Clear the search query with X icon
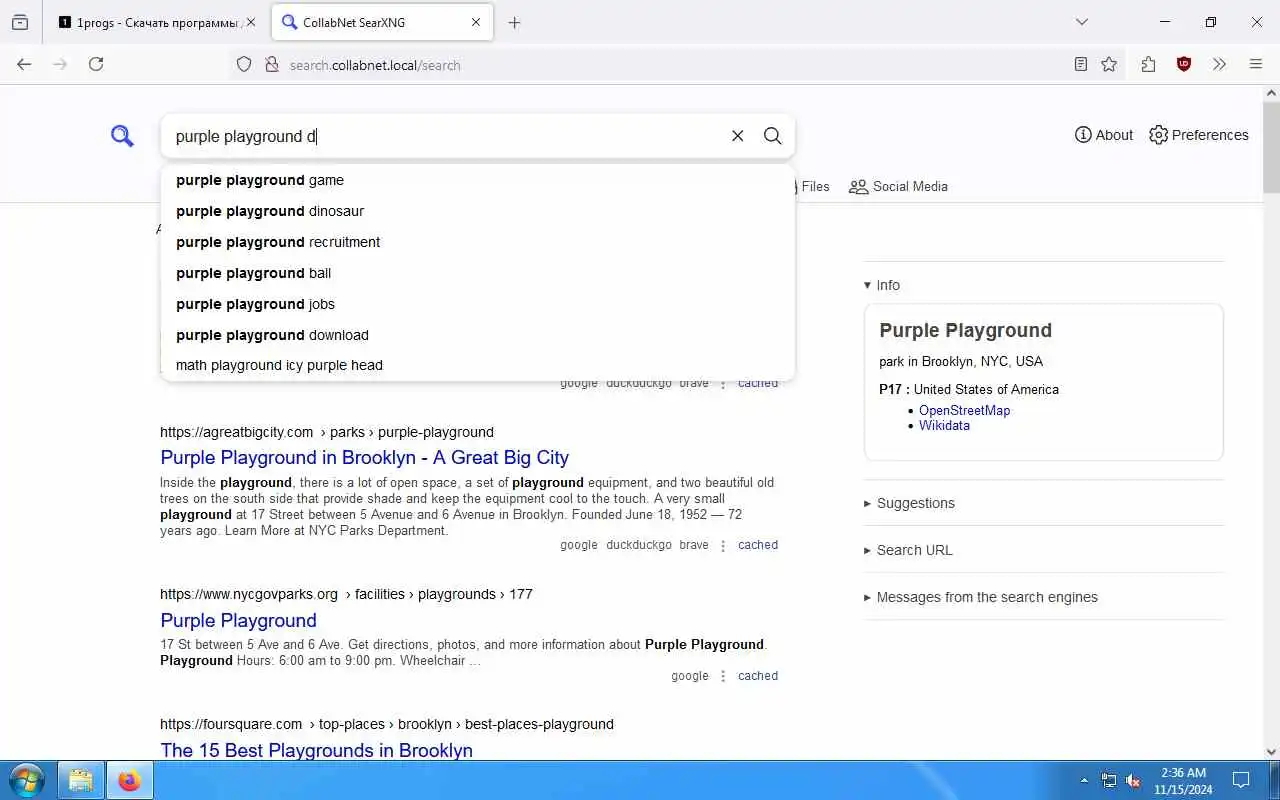The height and width of the screenshot is (800, 1280). tap(738, 136)
